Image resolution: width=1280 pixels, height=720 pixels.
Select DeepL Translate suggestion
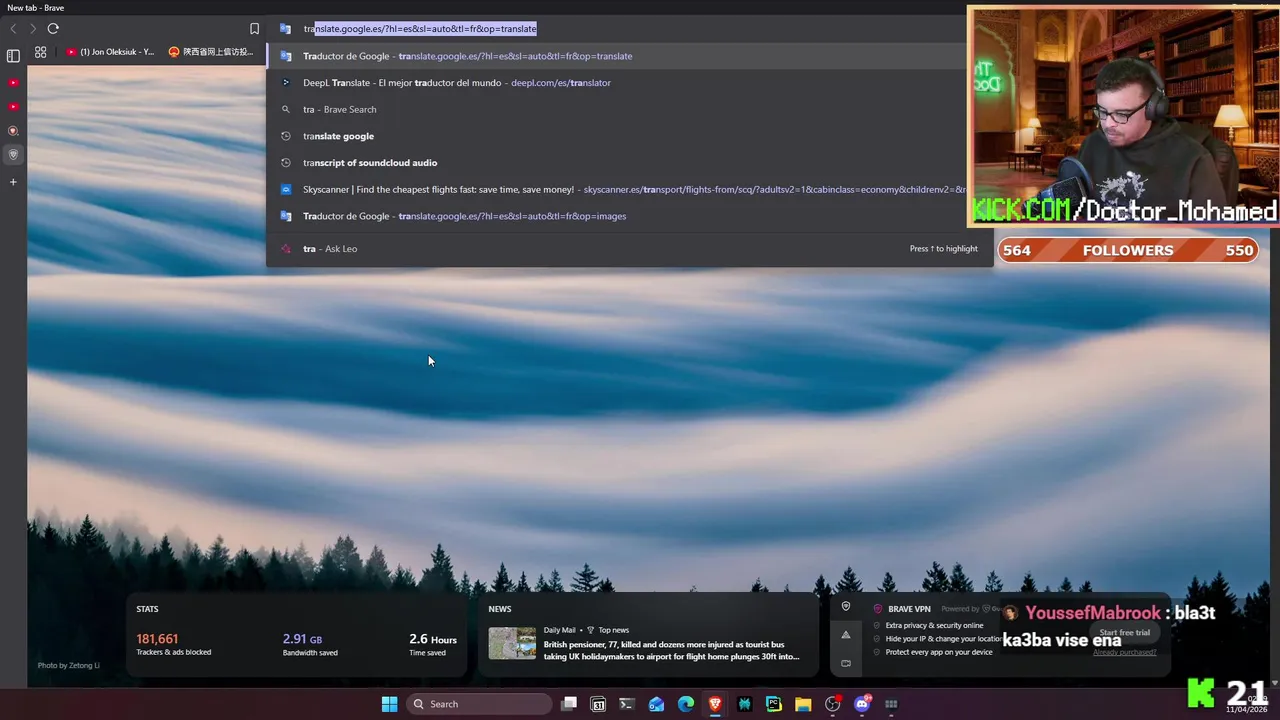pos(630,83)
